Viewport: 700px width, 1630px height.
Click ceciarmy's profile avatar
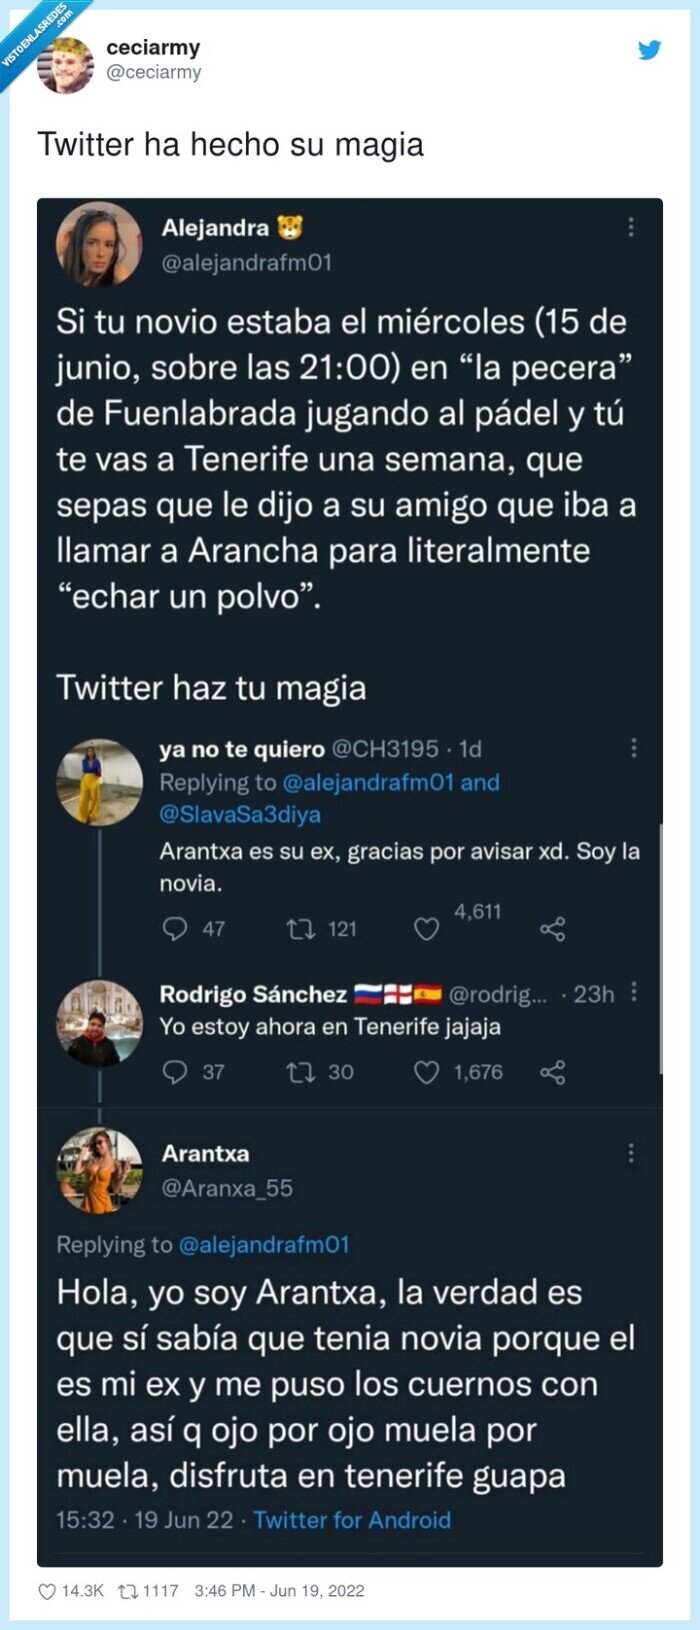64,62
